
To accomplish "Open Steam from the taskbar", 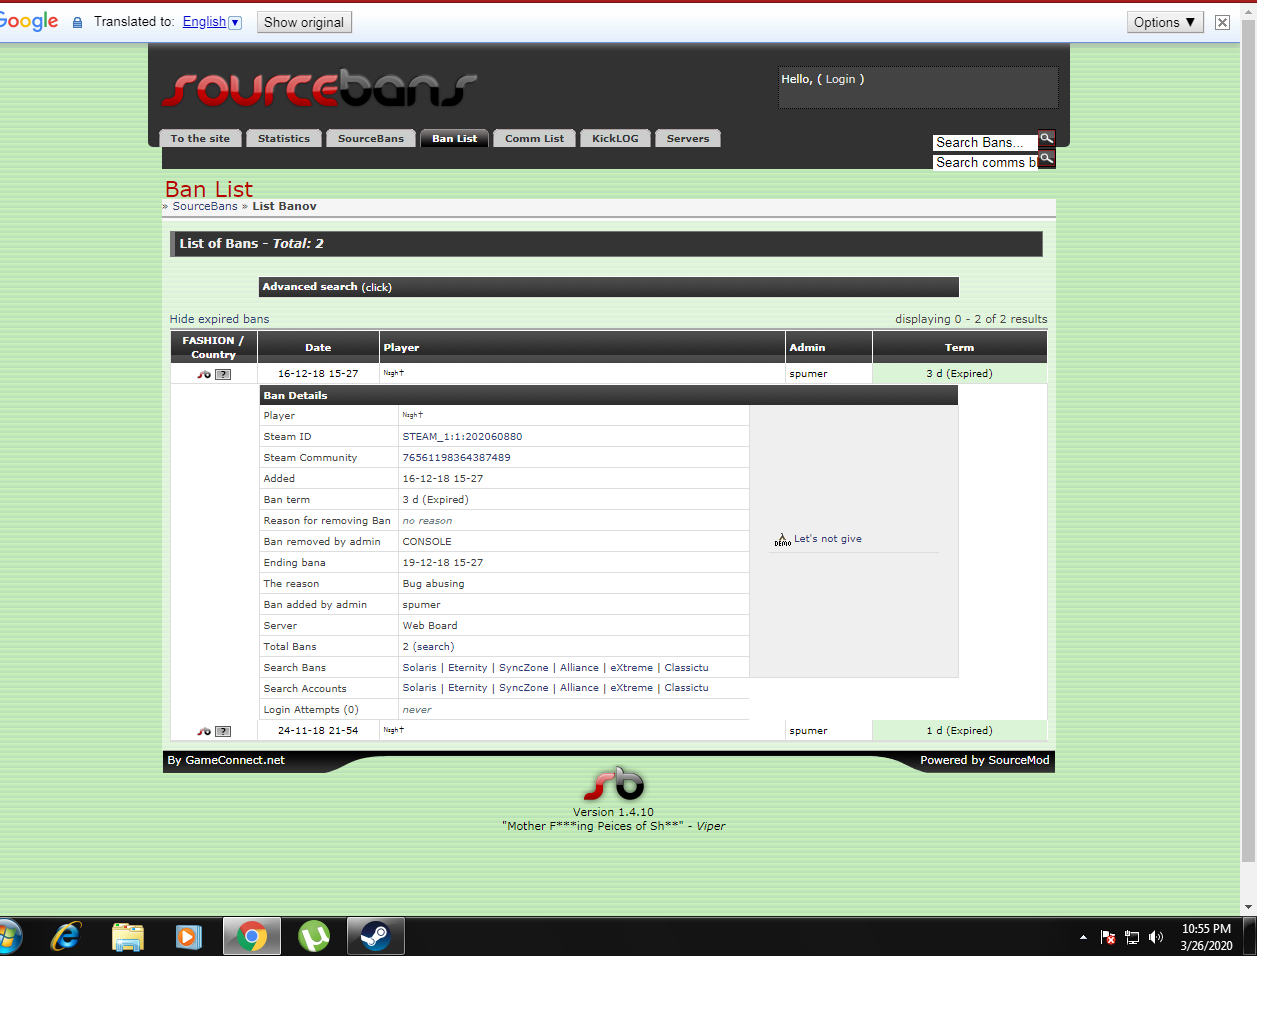I will coord(376,937).
